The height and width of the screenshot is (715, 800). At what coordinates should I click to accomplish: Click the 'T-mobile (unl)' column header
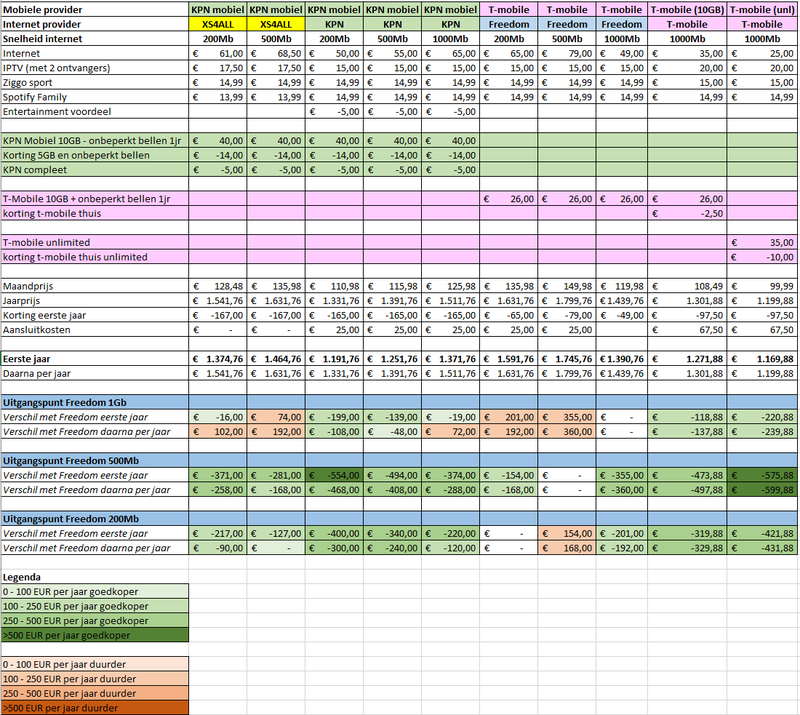click(x=762, y=10)
